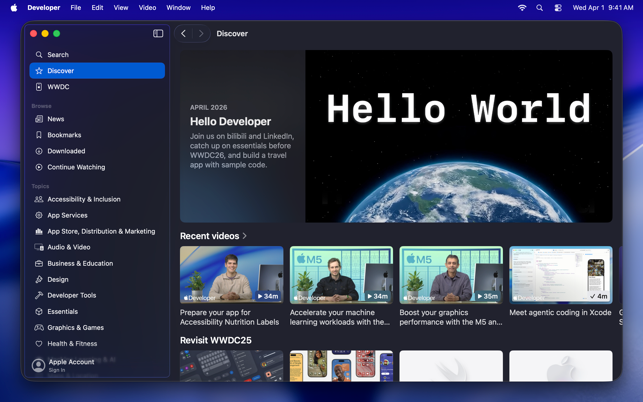Click the Revisit WWDC25 heading
643x402 pixels.
pos(216,340)
